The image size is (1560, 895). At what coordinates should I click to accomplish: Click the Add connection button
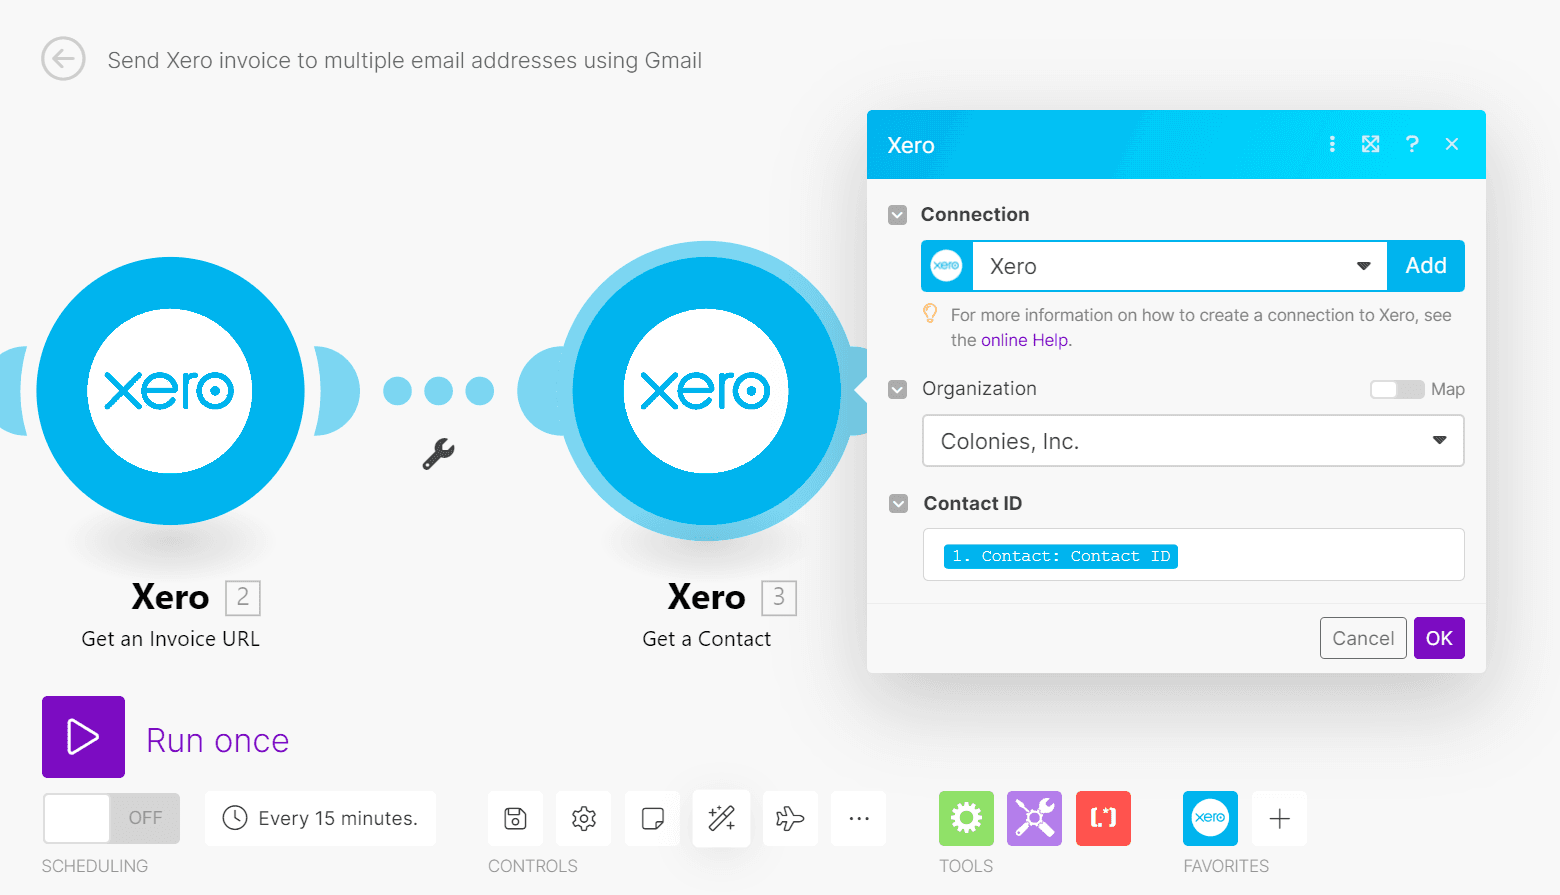1425,266
